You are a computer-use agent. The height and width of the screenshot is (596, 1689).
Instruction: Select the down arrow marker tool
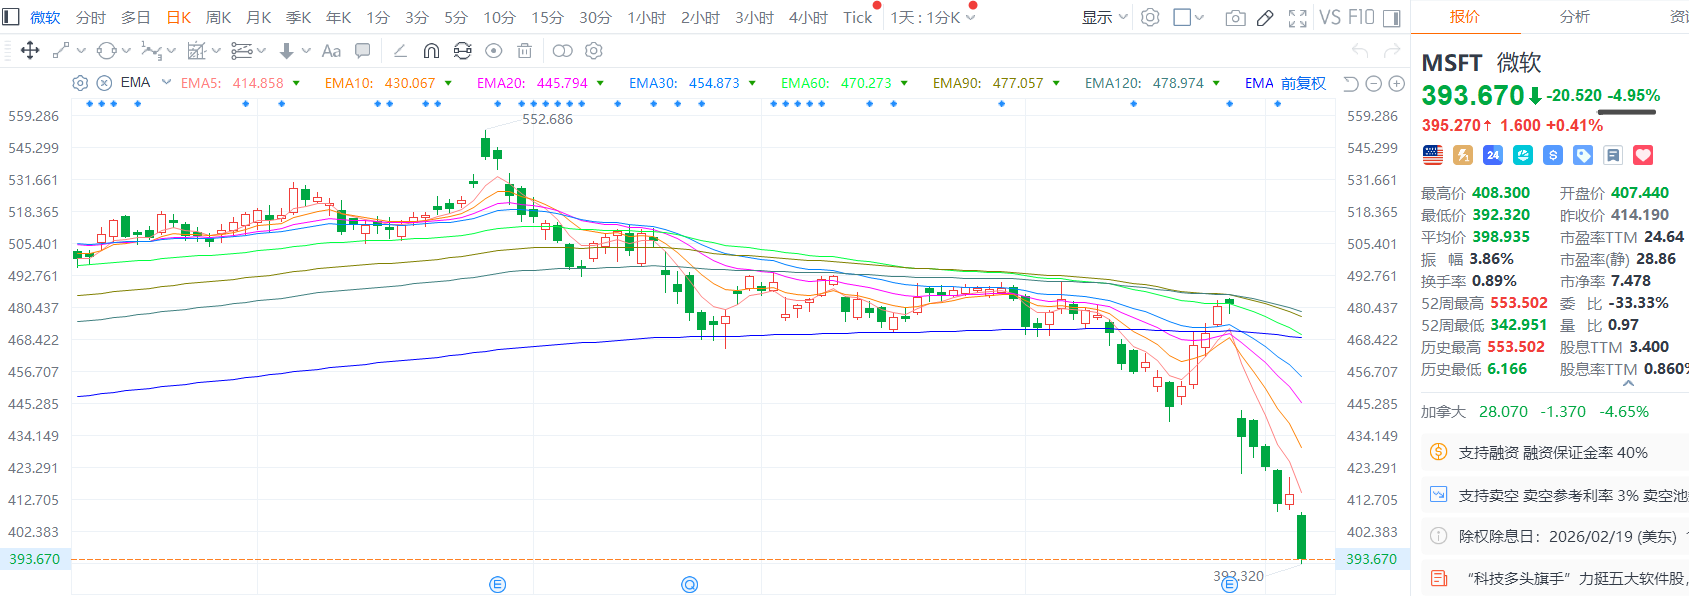coord(287,51)
